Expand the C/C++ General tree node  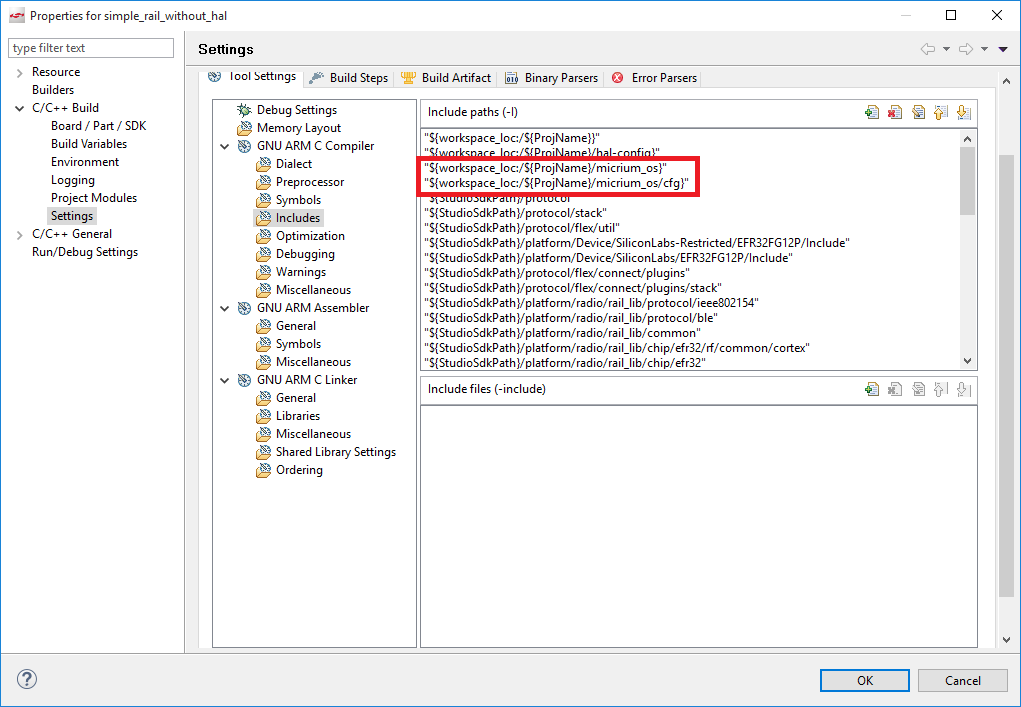click(x=20, y=235)
